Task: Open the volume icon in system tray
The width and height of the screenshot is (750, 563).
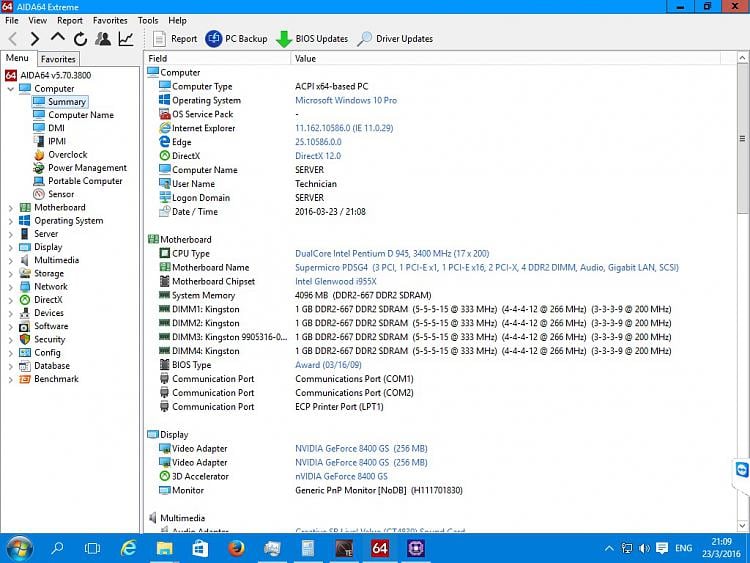Action: pos(644,548)
